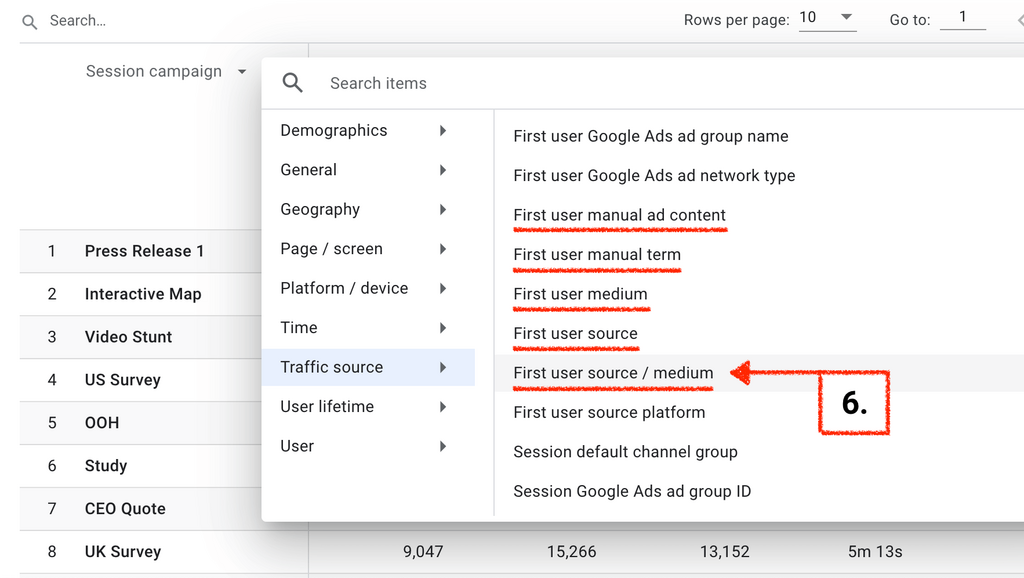Select the Traffic source category

point(365,367)
